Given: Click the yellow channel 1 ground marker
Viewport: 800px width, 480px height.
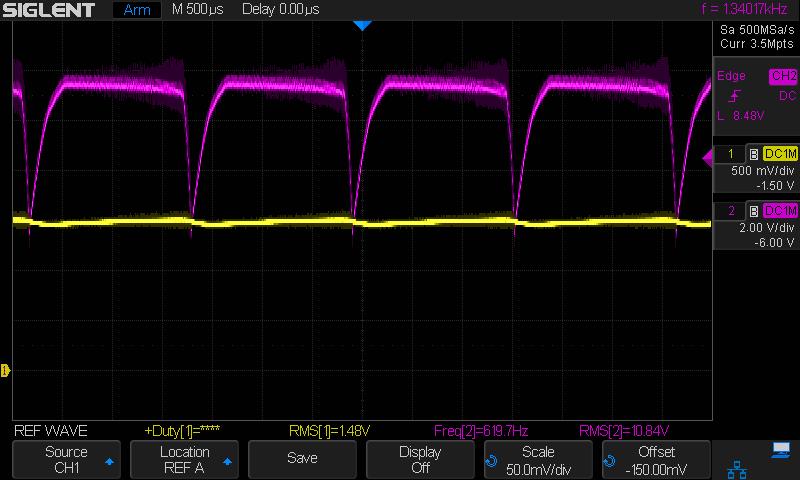Looking at the screenshot, I should 5,370.
